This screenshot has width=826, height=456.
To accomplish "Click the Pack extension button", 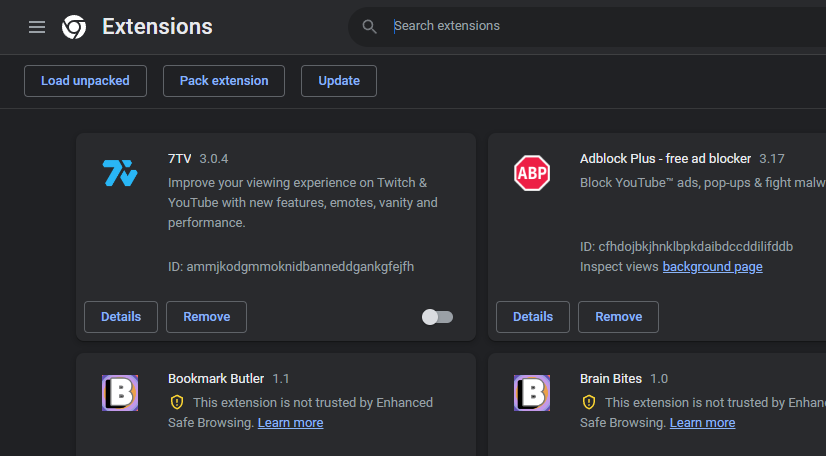I will (x=224, y=81).
